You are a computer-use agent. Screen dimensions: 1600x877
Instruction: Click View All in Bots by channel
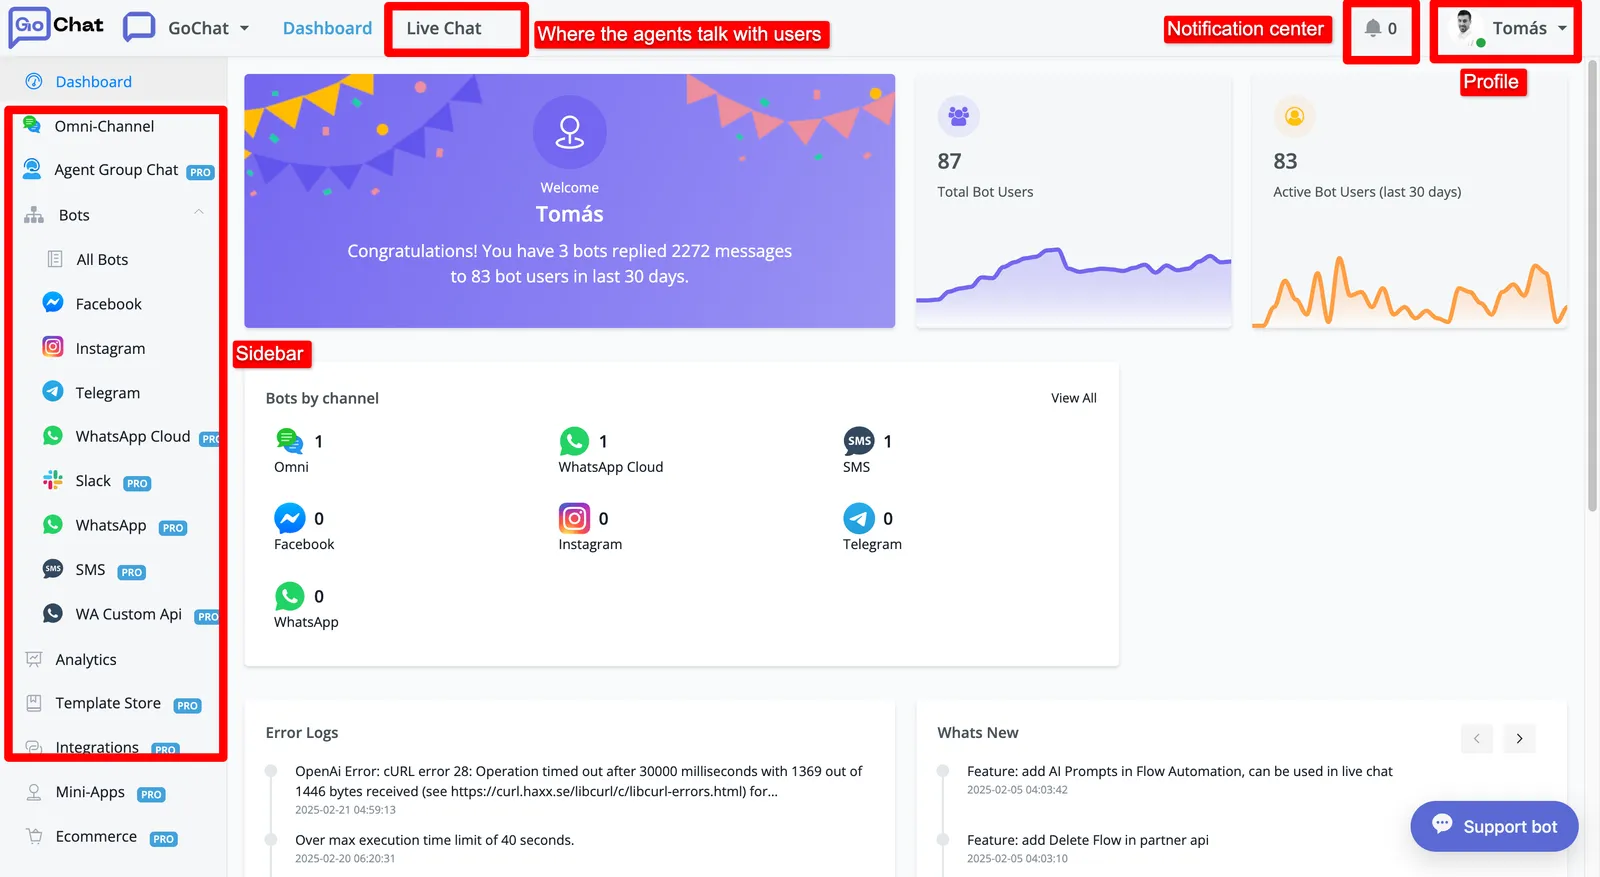(1074, 398)
